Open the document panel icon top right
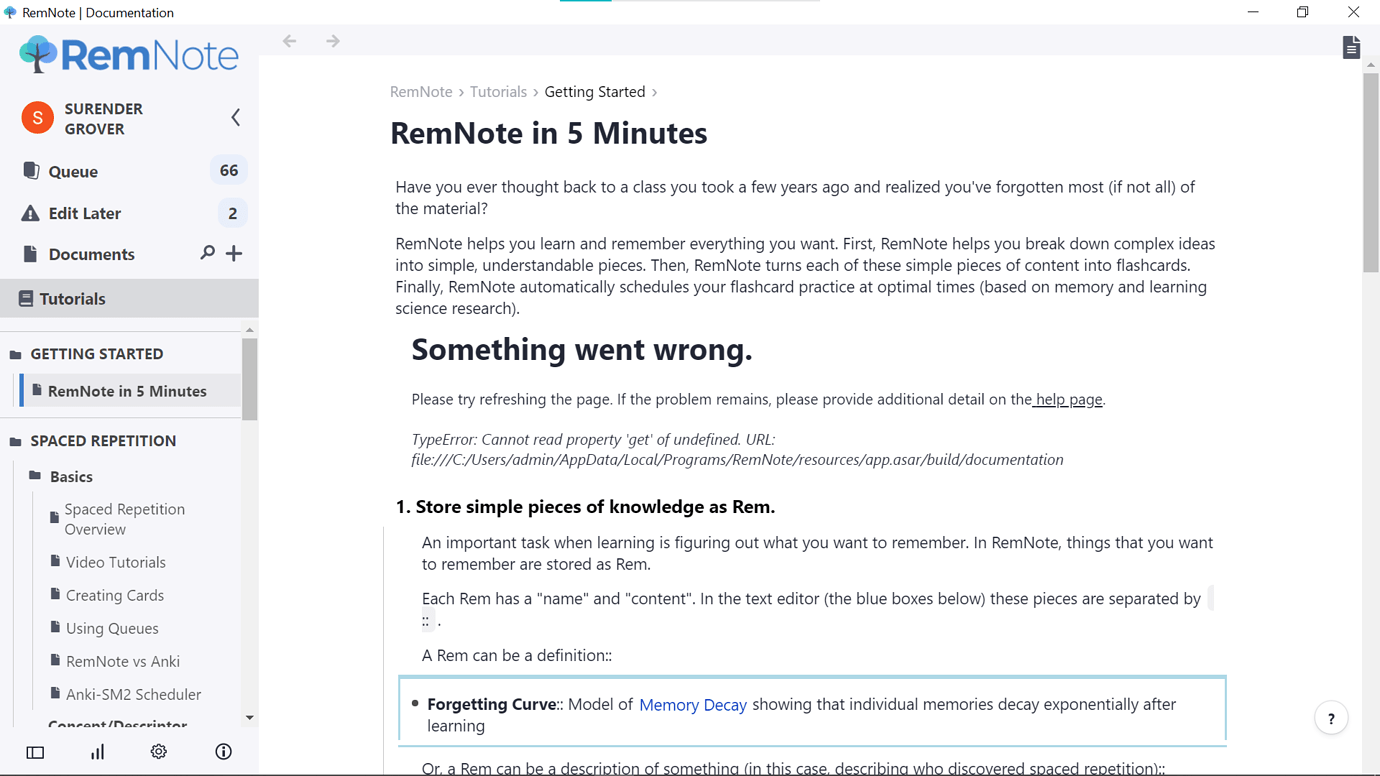Viewport: 1380px width, 776px height. point(1351,47)
